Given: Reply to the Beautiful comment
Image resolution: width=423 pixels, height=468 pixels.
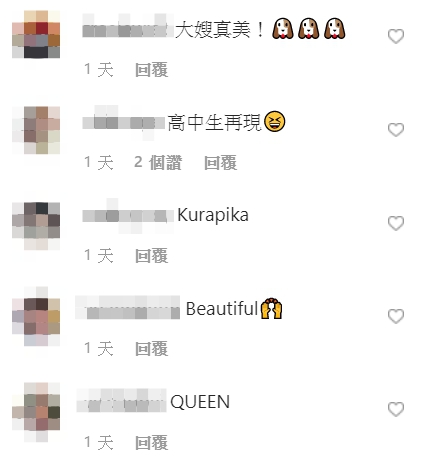Looking at the screenshot, I should (151, 349).
